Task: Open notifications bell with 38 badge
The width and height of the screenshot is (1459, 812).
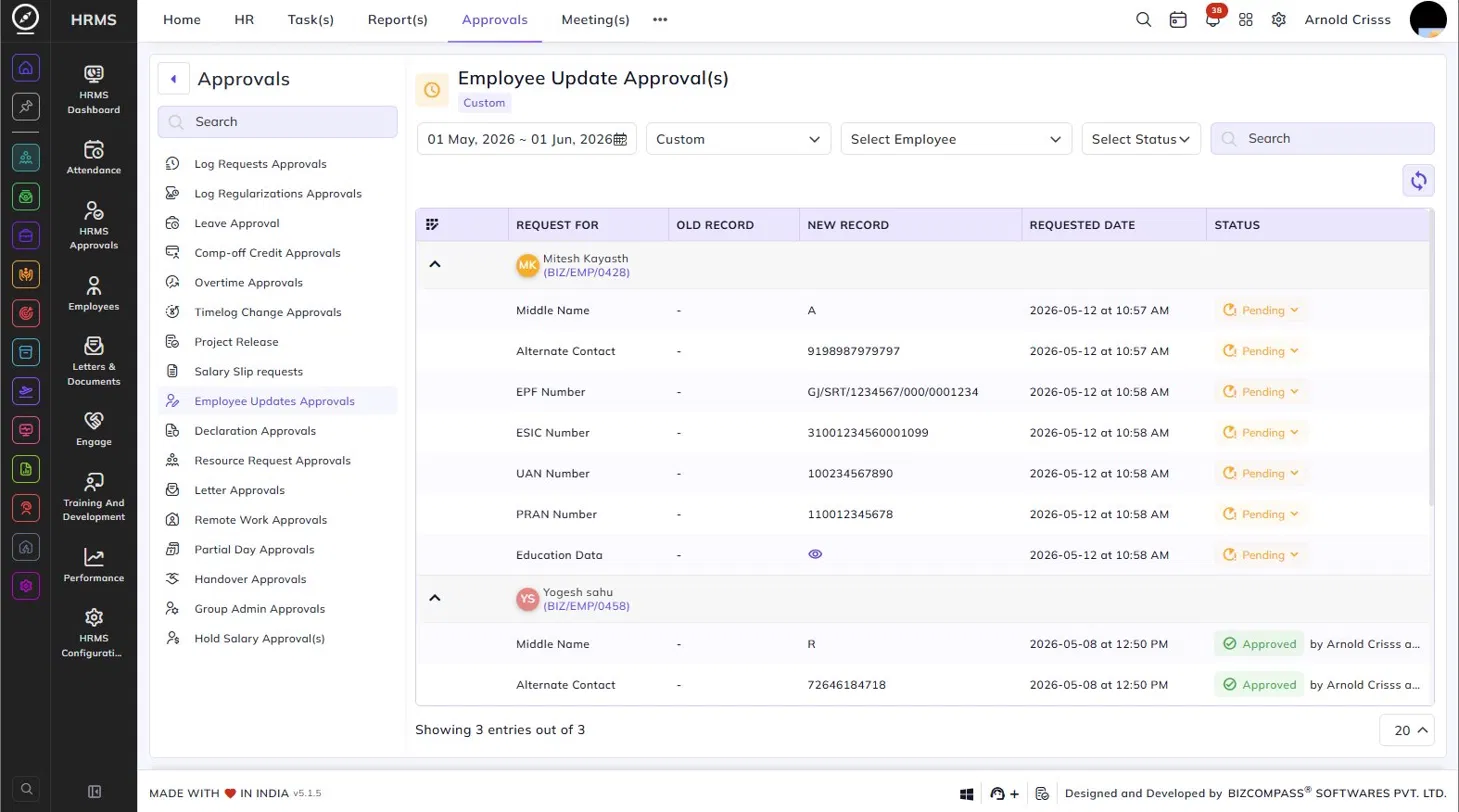Action: pyautogui.click(x=1213, y=20)
